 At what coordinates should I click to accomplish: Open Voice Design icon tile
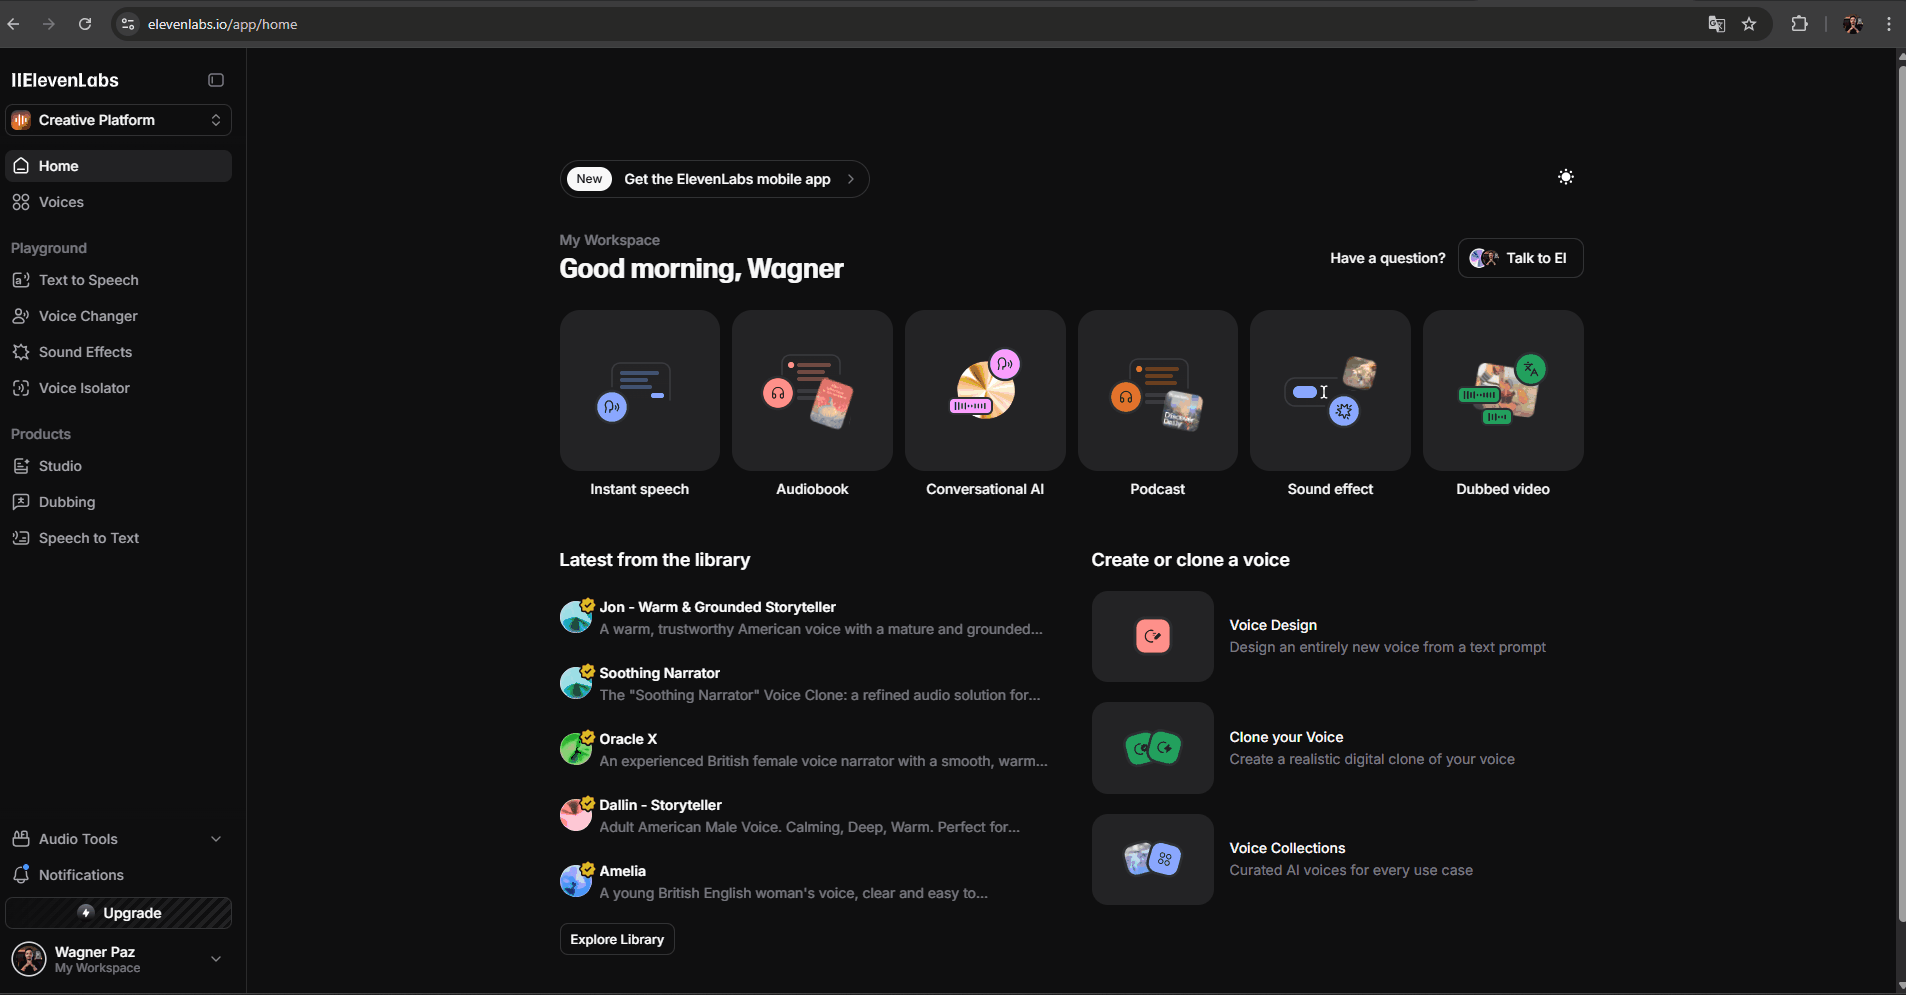pyautogui.click(x=1153, y=636)
